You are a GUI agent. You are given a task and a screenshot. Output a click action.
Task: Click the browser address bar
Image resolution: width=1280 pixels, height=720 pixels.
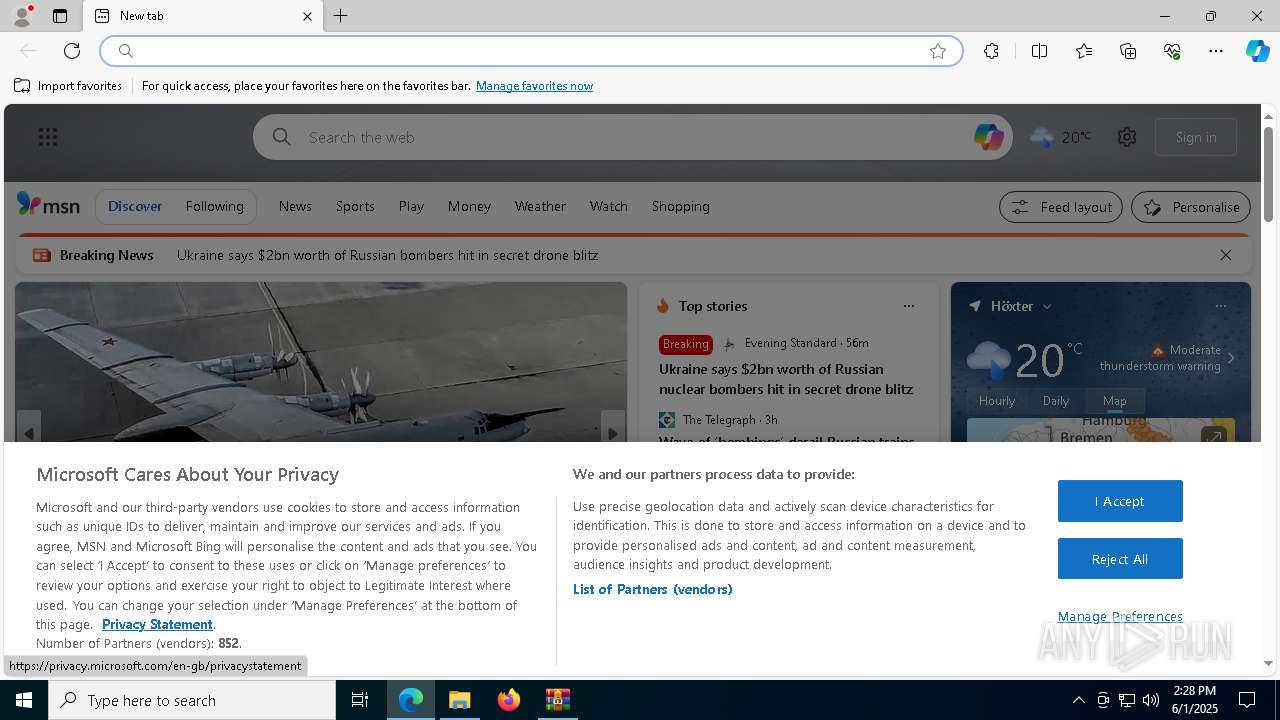click(531, 51)
